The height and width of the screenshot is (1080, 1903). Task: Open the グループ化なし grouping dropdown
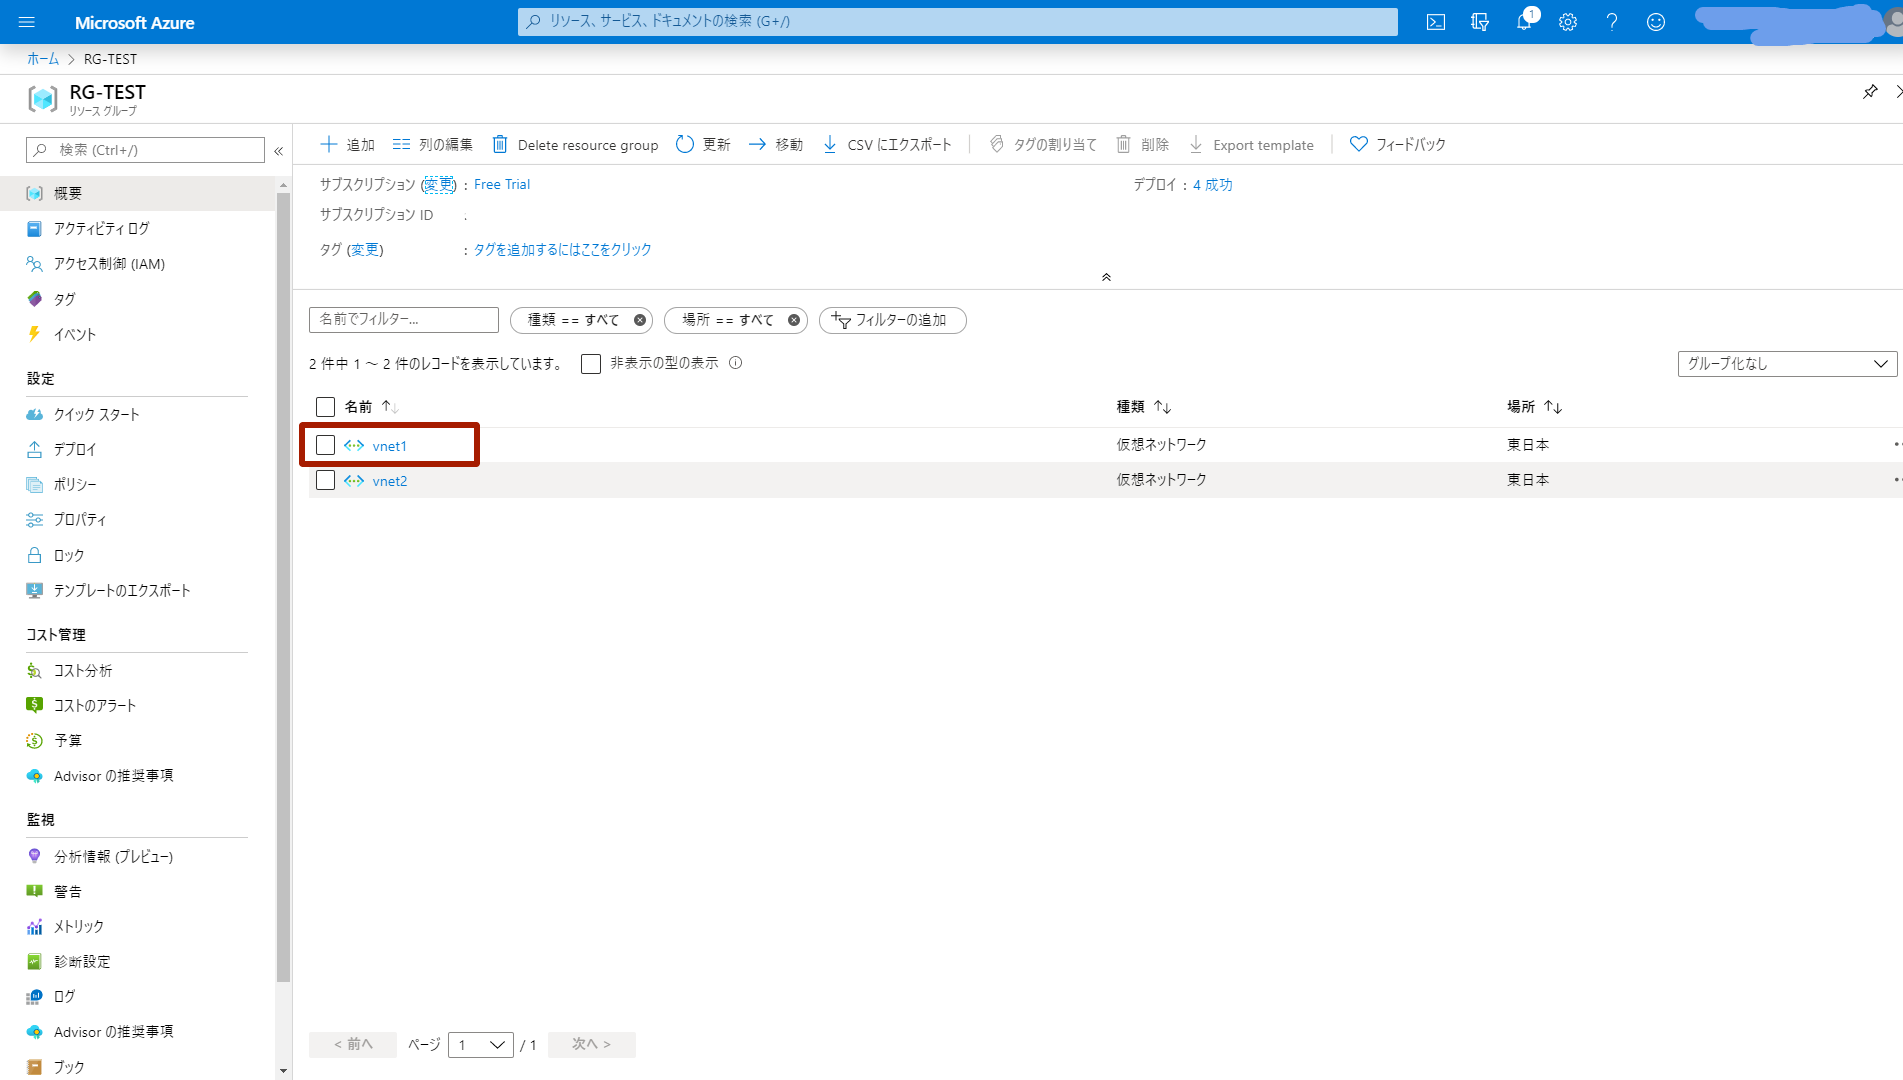[1786, 364]
